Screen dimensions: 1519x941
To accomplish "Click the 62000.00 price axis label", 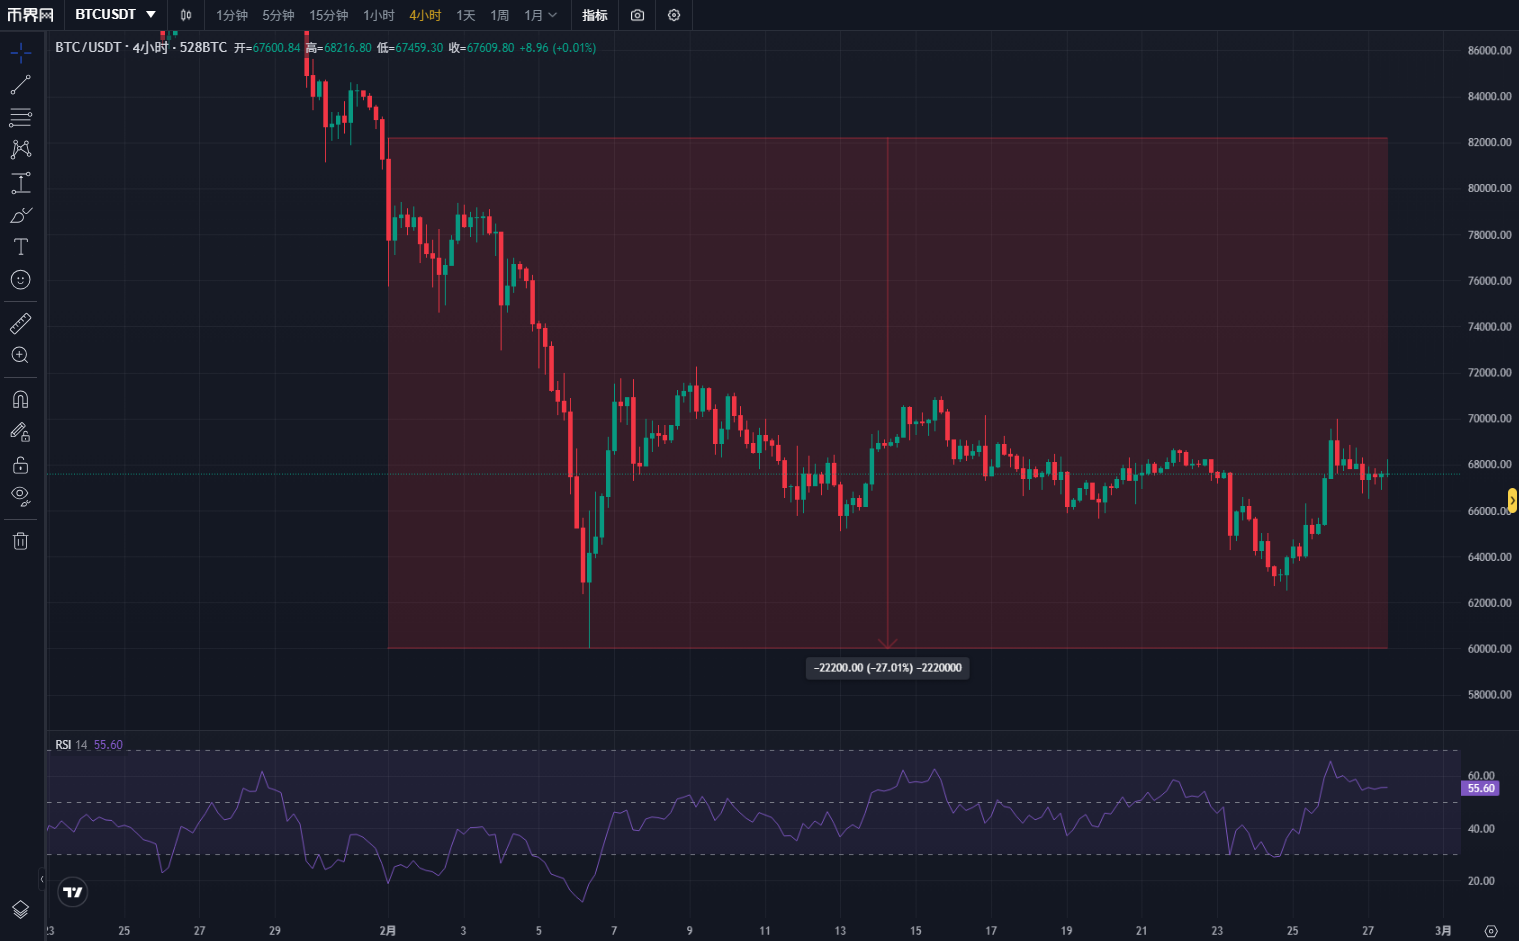I will 1490,603.
